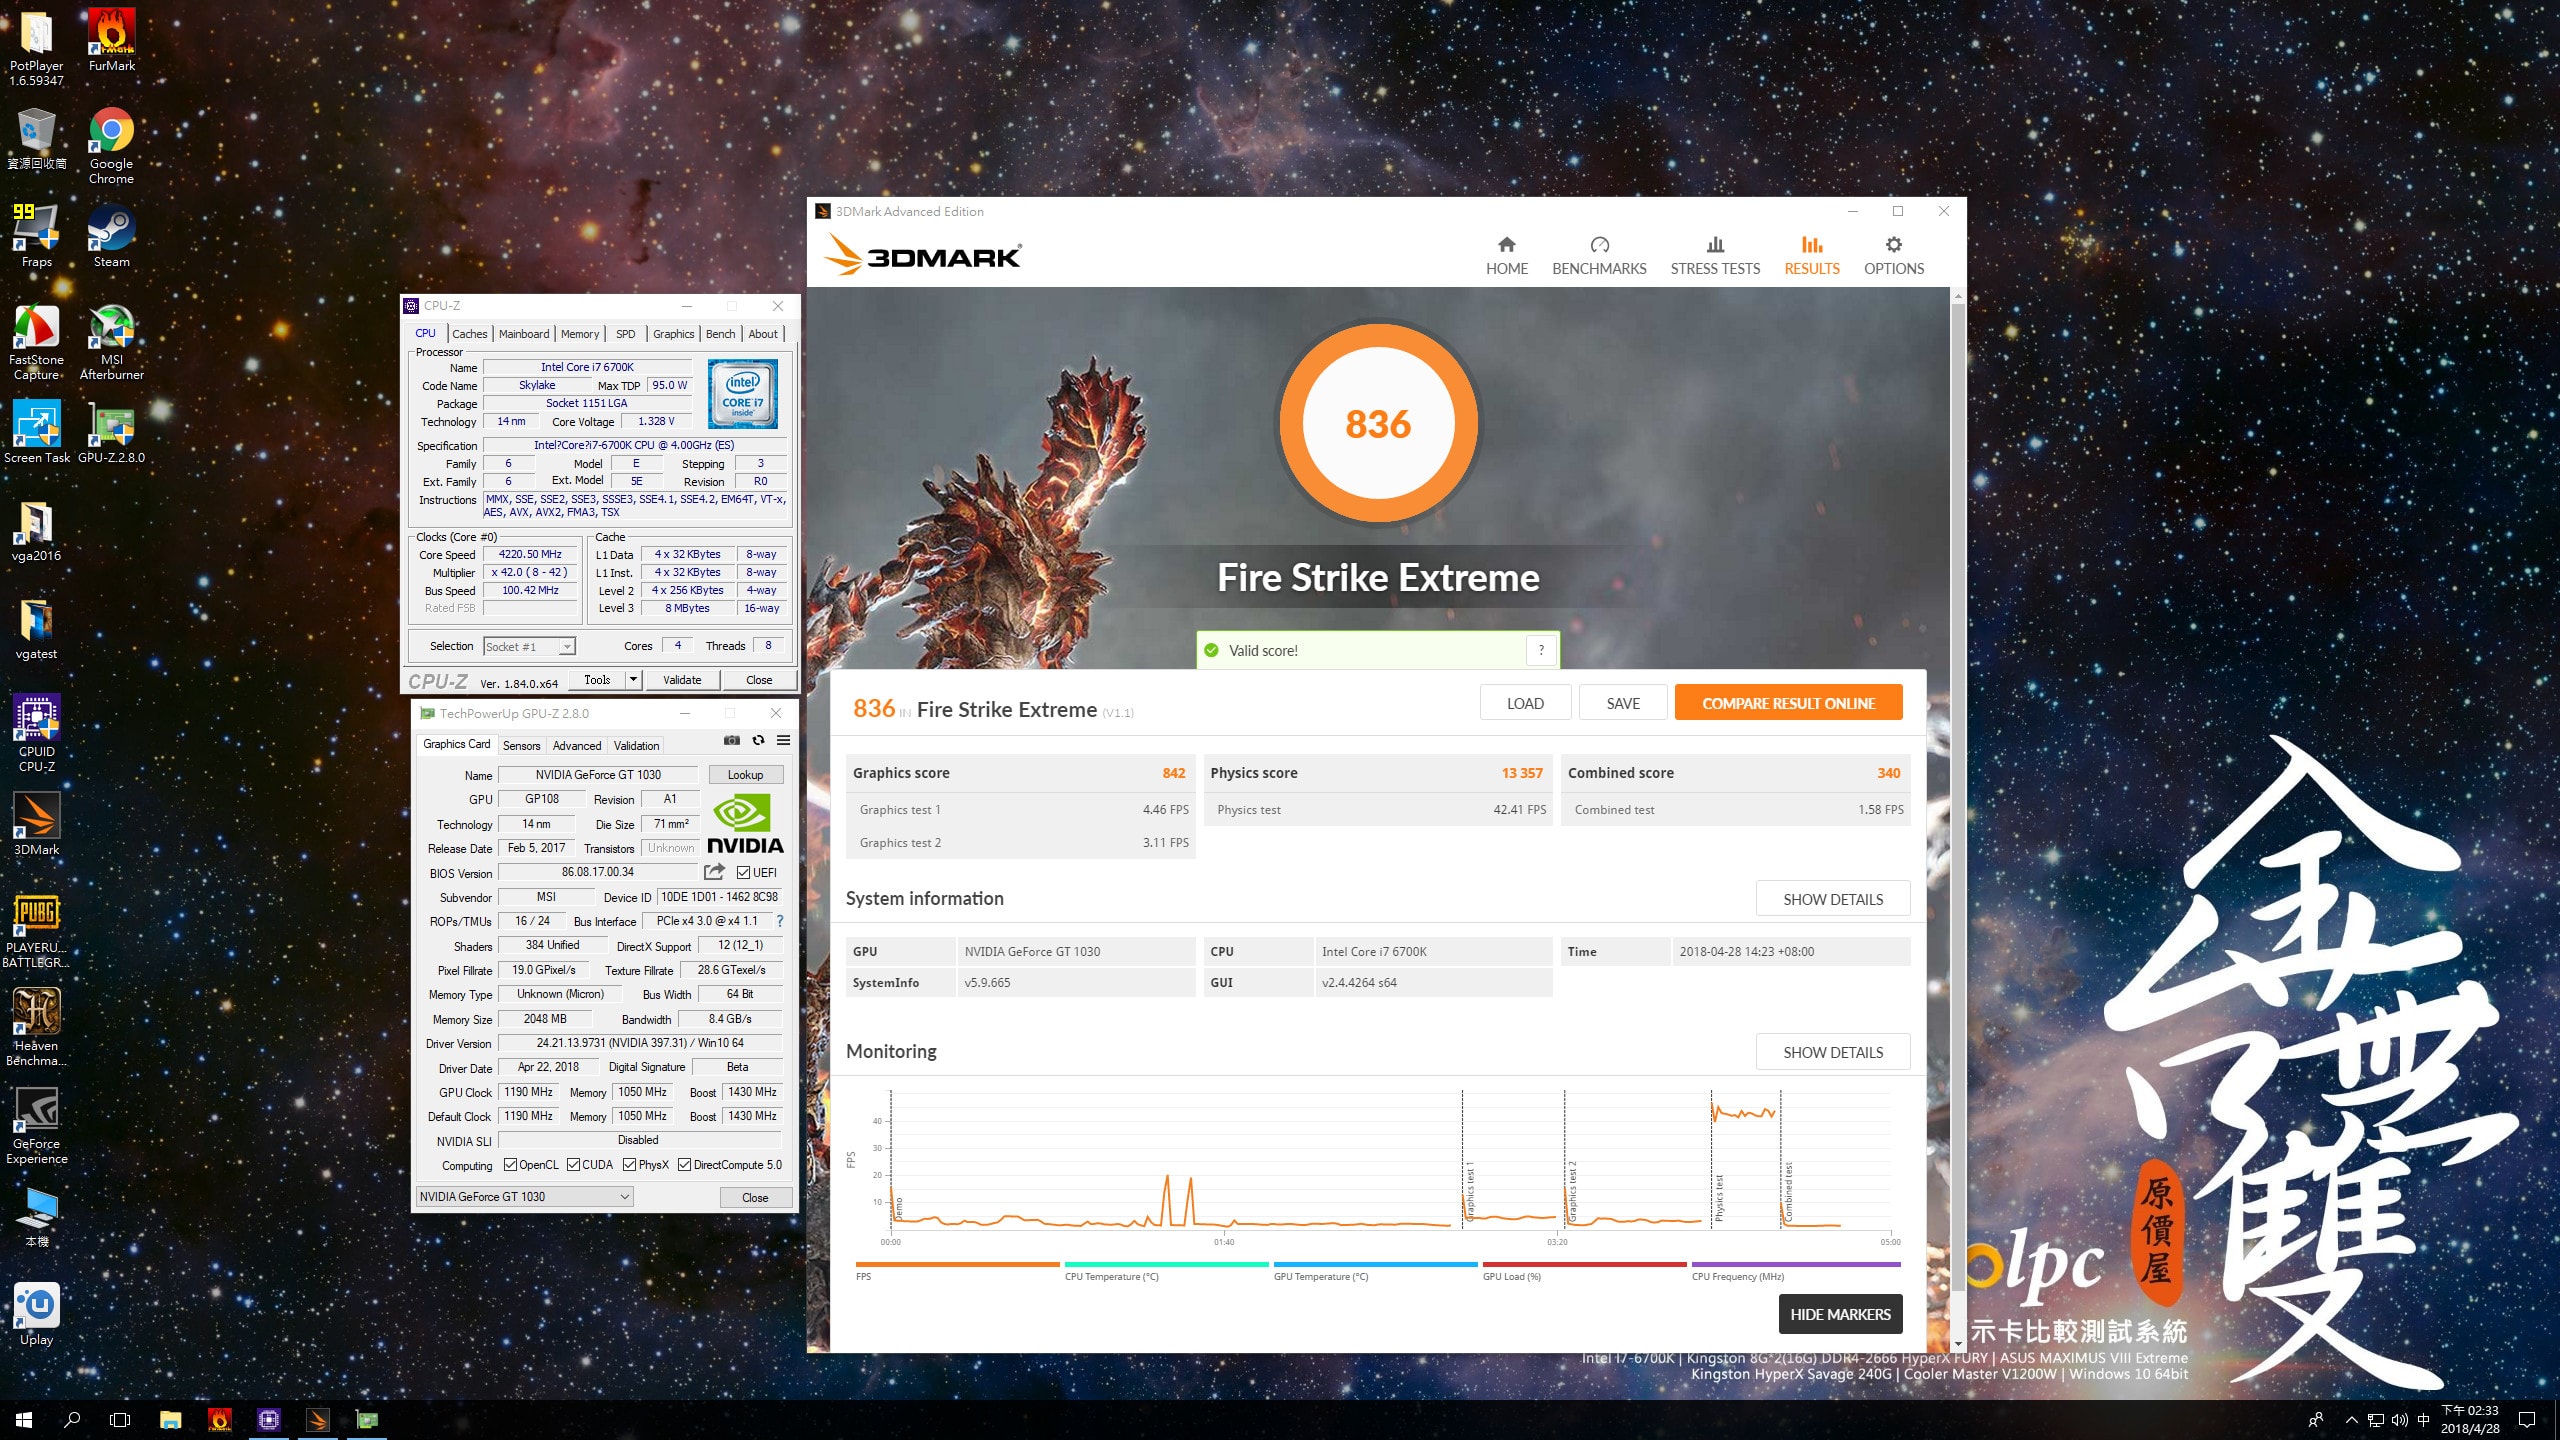The height and width of the screenshot is (1440, 2560).
Task: Show hidden tray icons chevron
Action: pos(2352,1420)
